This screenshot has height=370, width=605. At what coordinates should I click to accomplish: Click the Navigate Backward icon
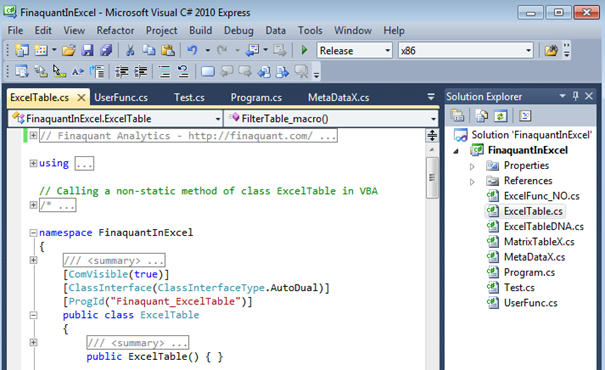pyautogui.click(x=253, y=50)
